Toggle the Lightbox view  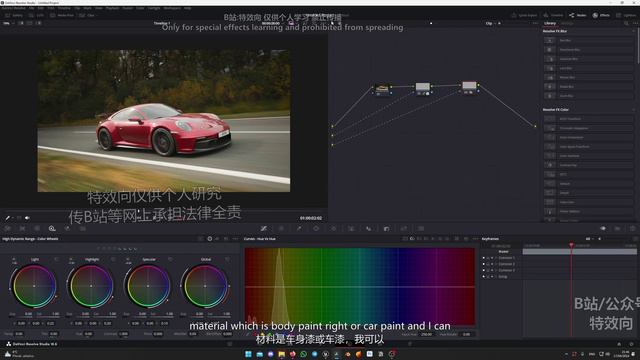point(626,15)
